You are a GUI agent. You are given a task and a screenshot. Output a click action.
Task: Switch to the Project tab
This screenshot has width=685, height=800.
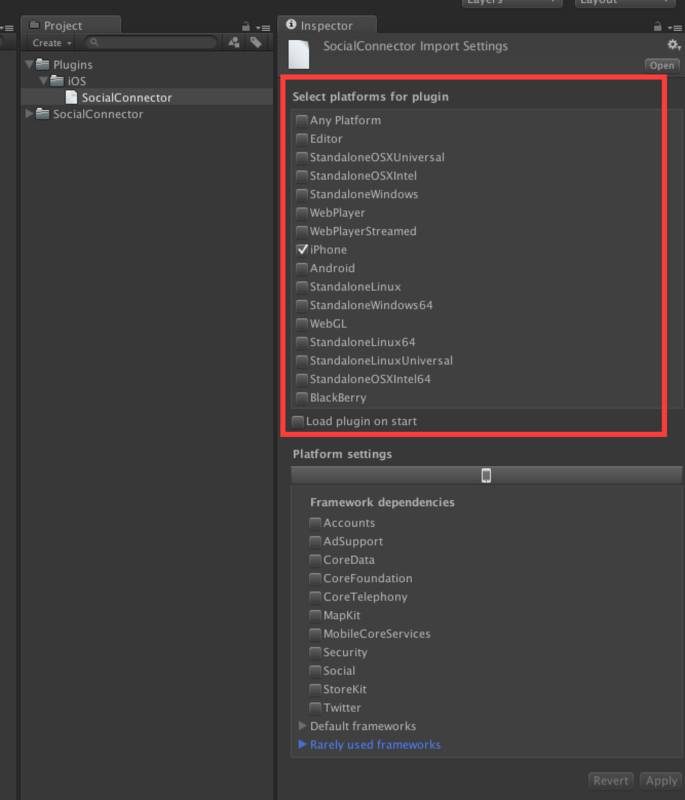(x=71, y=26)
